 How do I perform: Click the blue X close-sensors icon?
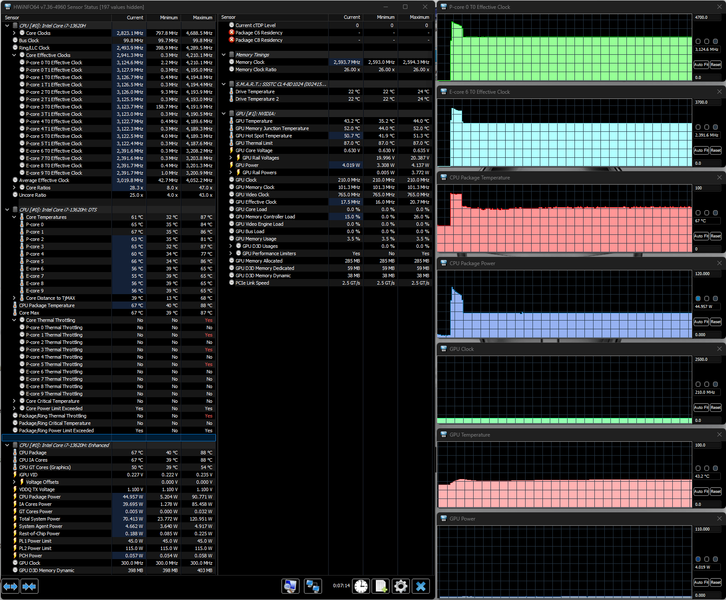[x=420, y=586]
